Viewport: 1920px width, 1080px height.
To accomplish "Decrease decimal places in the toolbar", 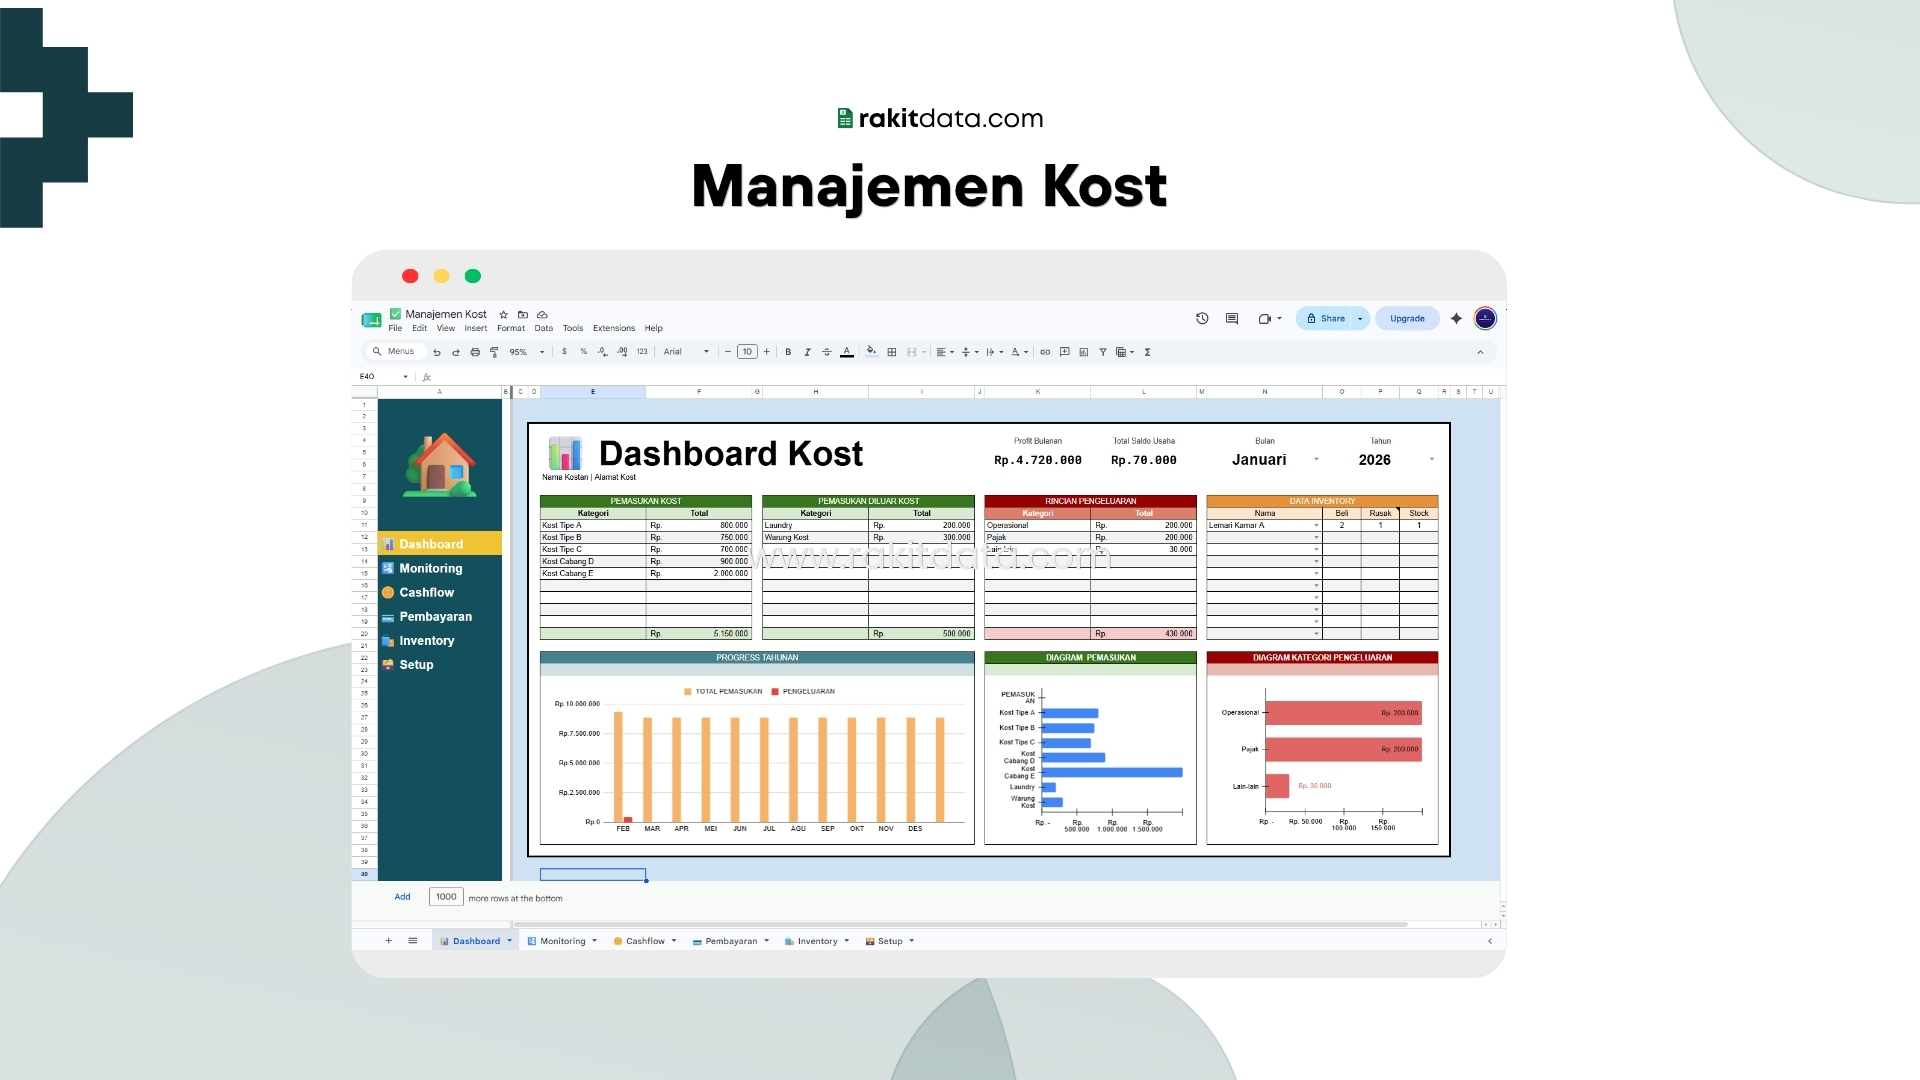I will tap(602, 352).
